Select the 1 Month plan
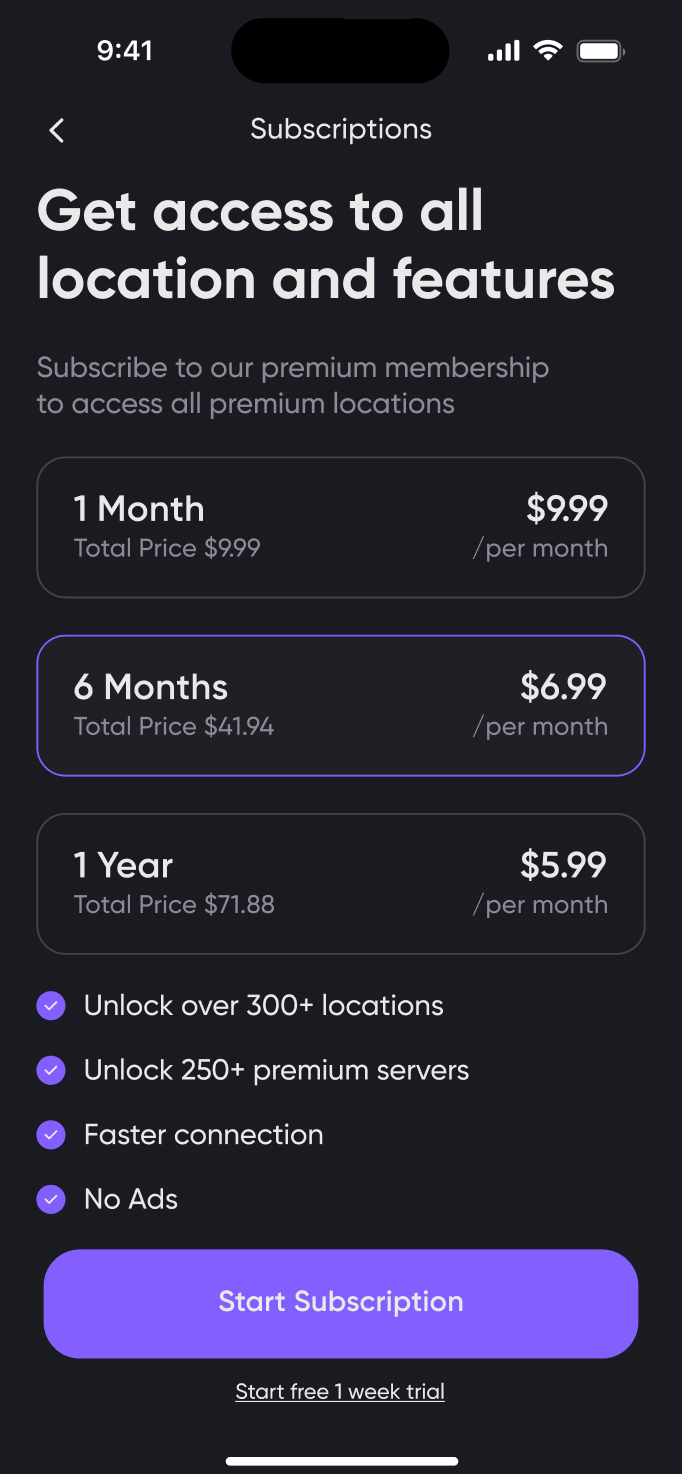Viewport: 682px width, 1474px height. (341, 527)
